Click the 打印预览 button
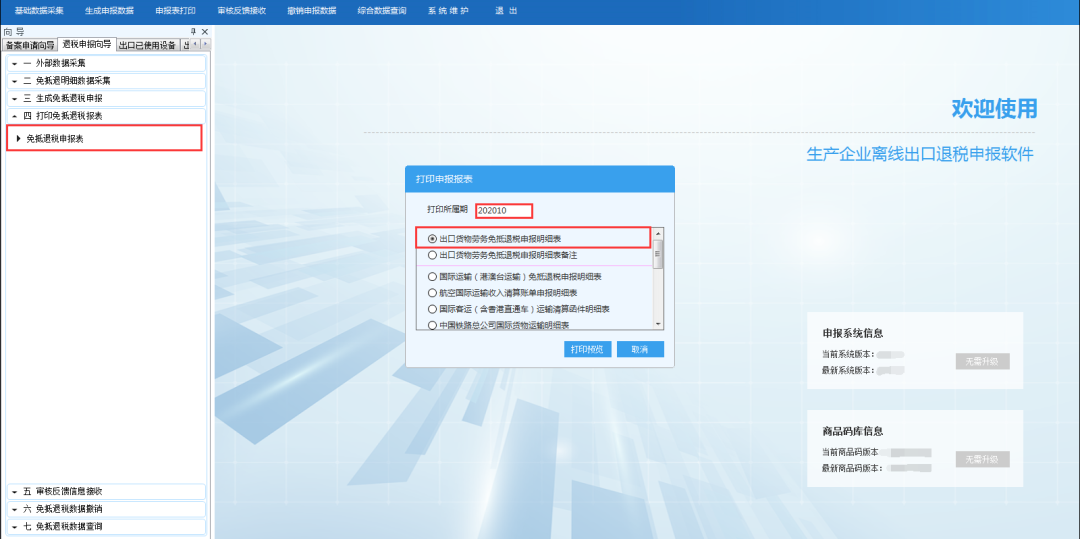Viewport: 1080px width, 539px height. click(588, 349)
